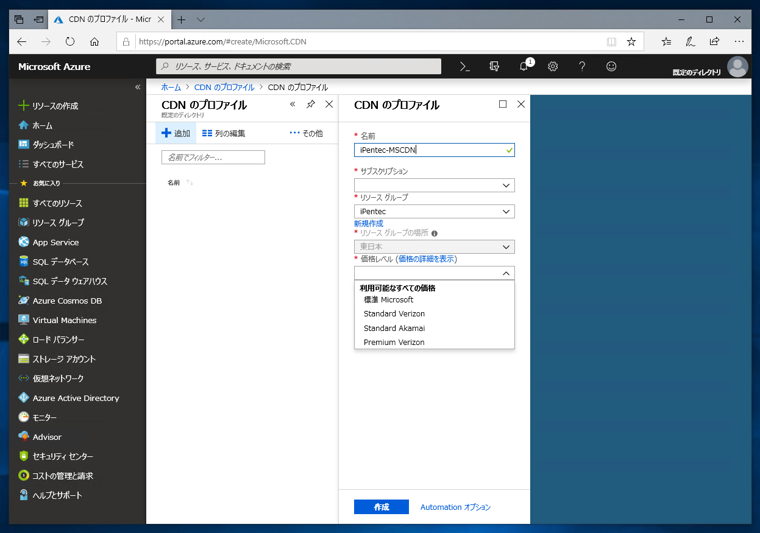Pin the CDN profile list blade
The image size is (760, 533).
(311, 104)
